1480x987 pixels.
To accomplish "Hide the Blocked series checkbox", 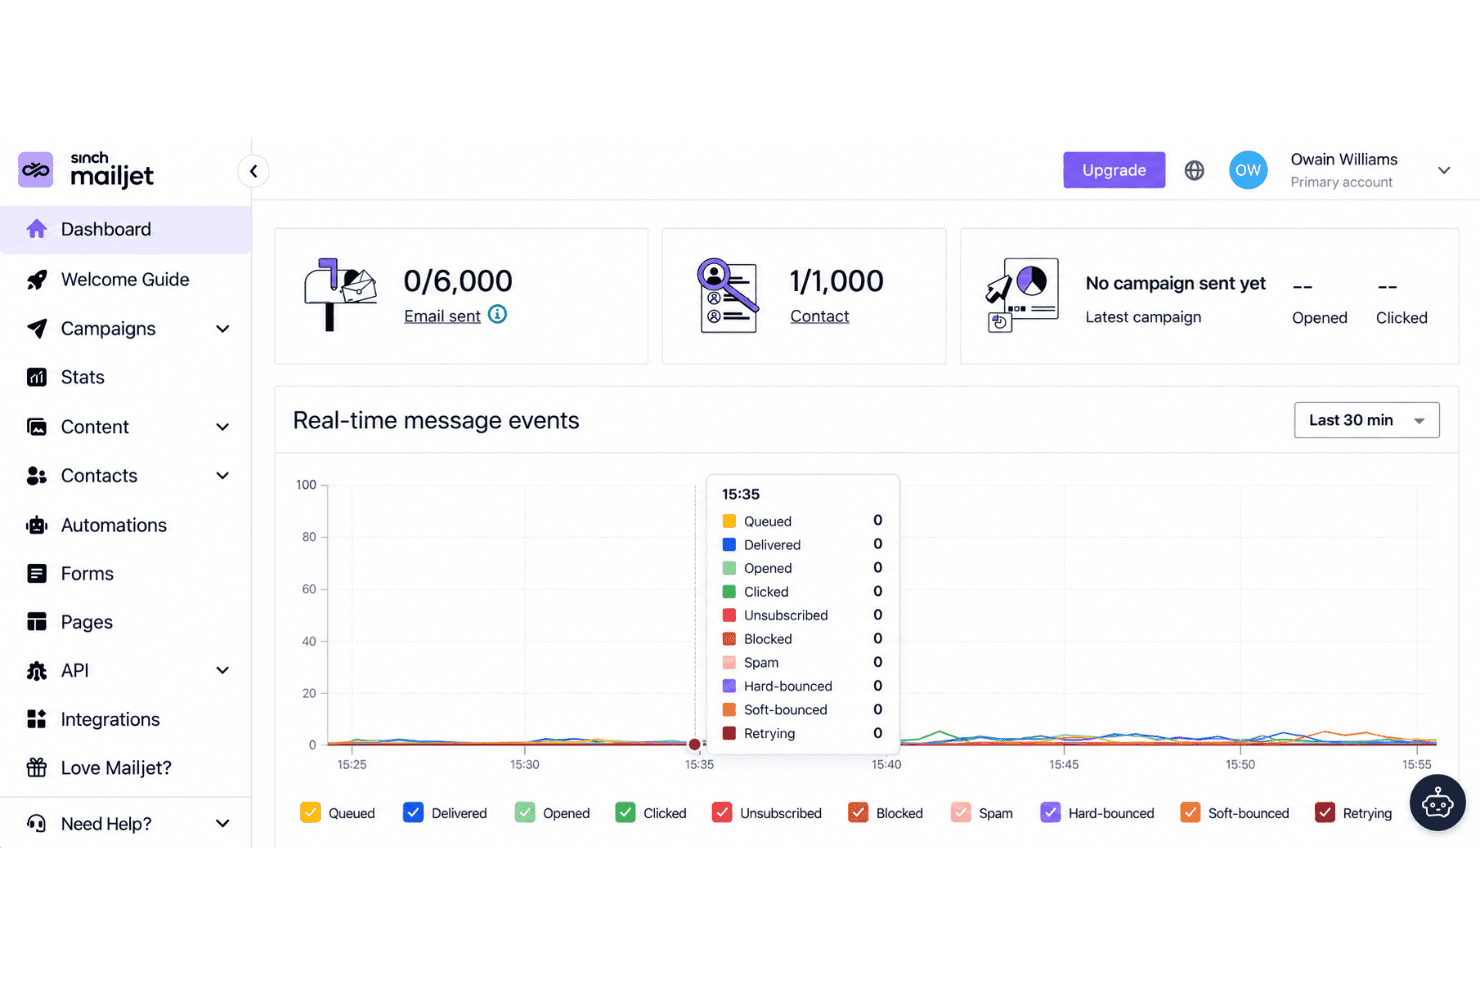I will (x=858, y=812).
